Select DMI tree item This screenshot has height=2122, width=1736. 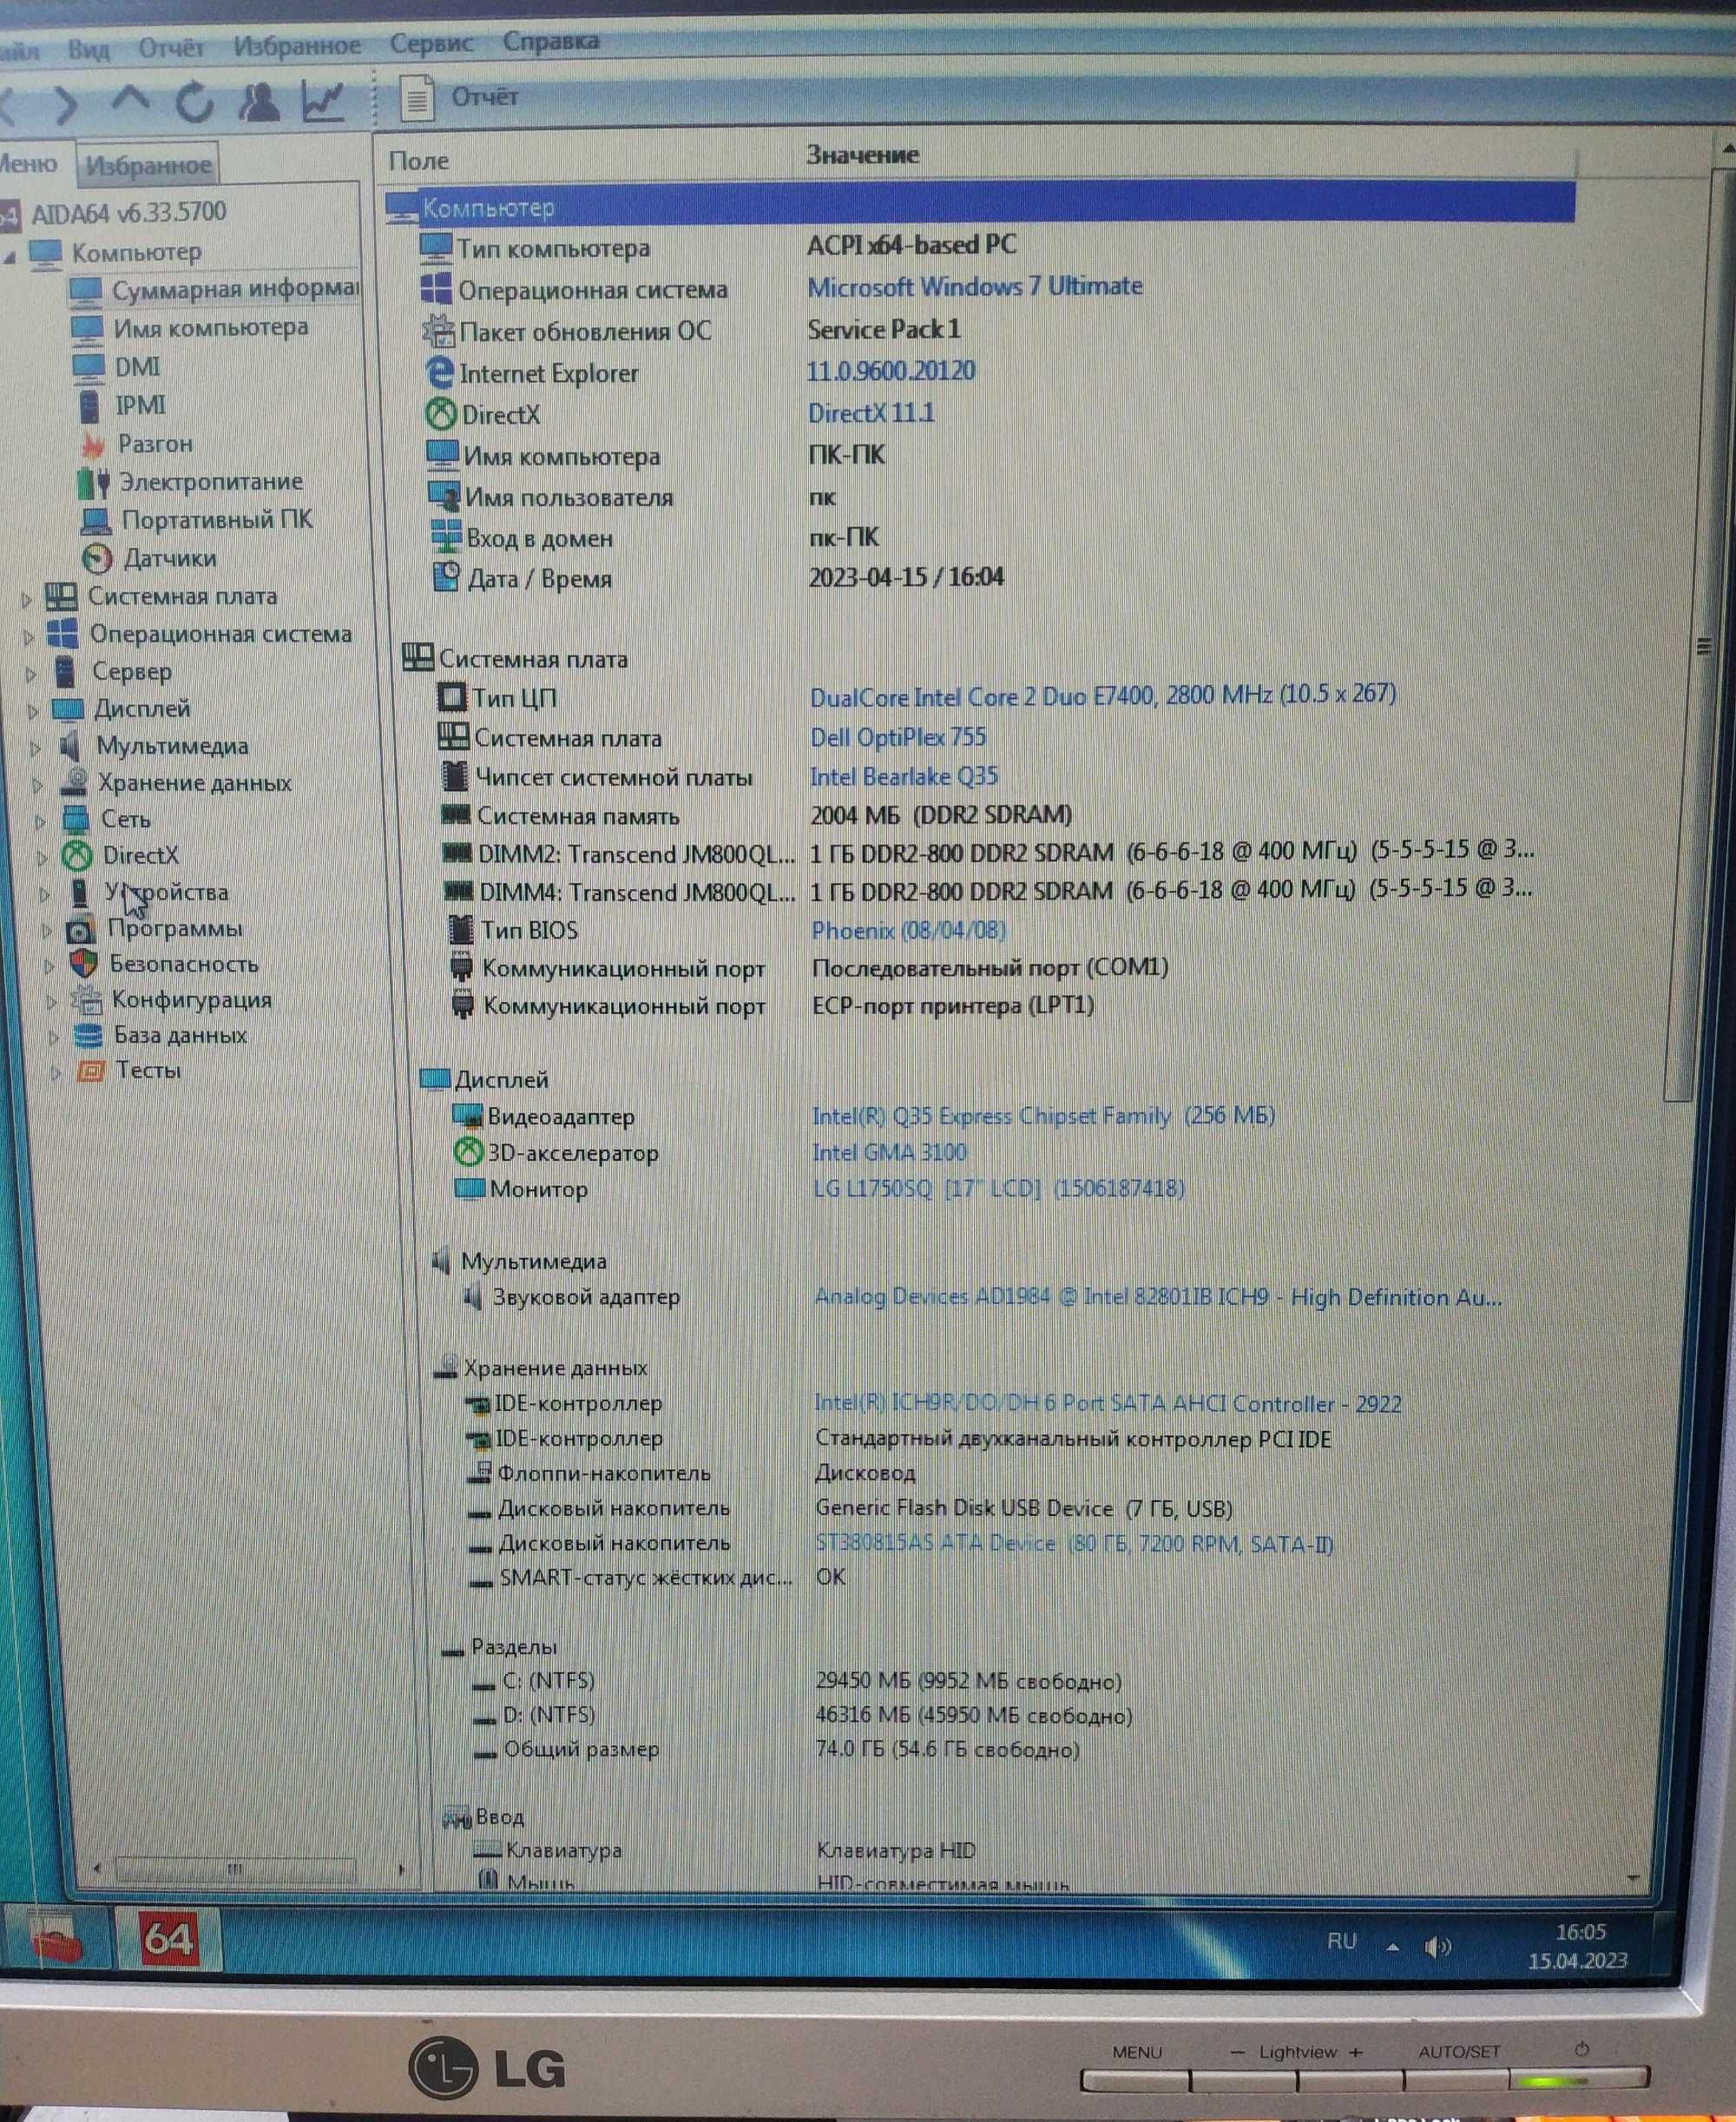click(x=137, y=367)
